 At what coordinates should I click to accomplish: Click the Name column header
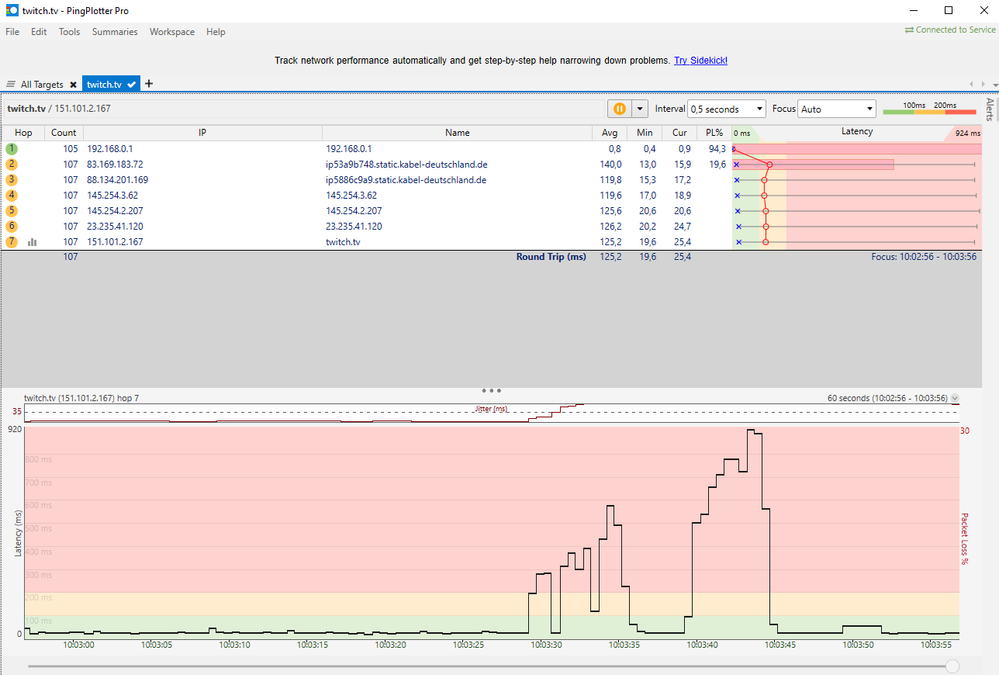coord(457,133)
